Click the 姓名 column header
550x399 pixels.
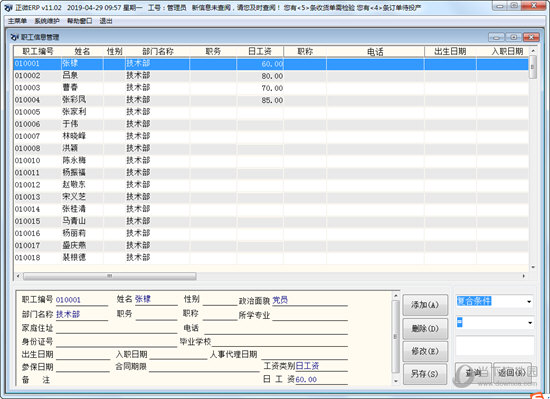(x=82, y=52)
